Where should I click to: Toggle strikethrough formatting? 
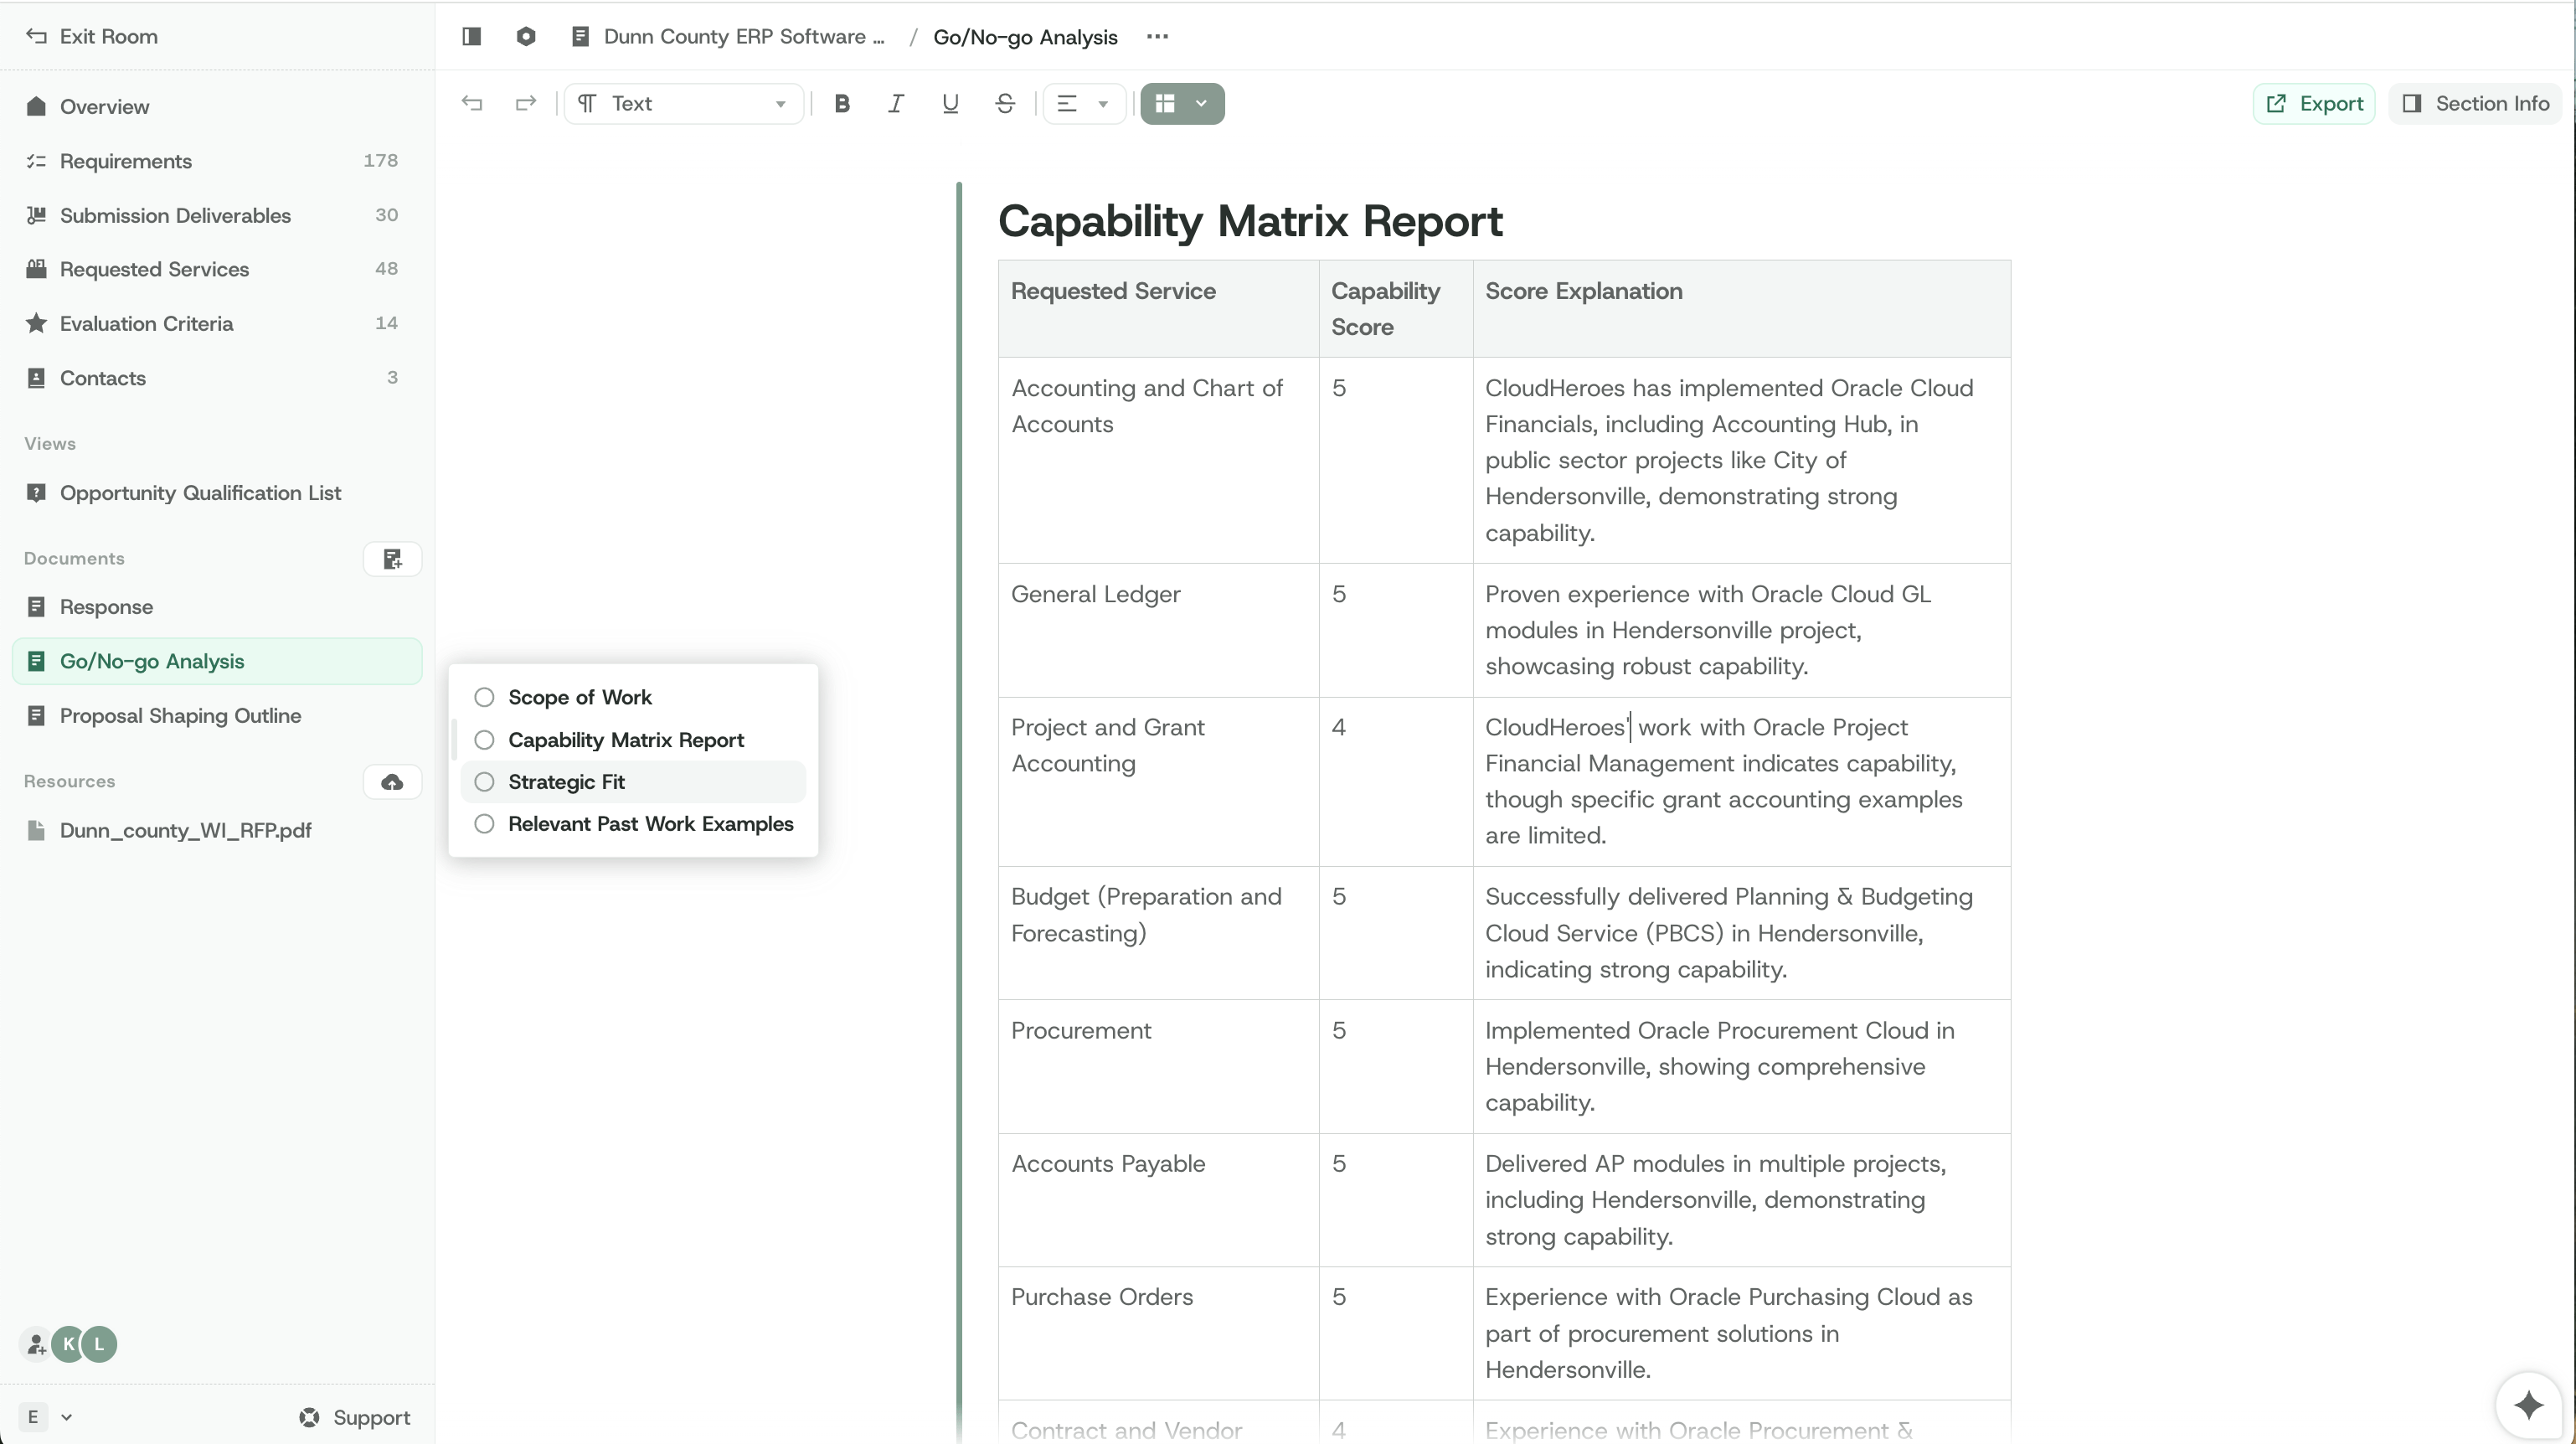(1005, 104)
